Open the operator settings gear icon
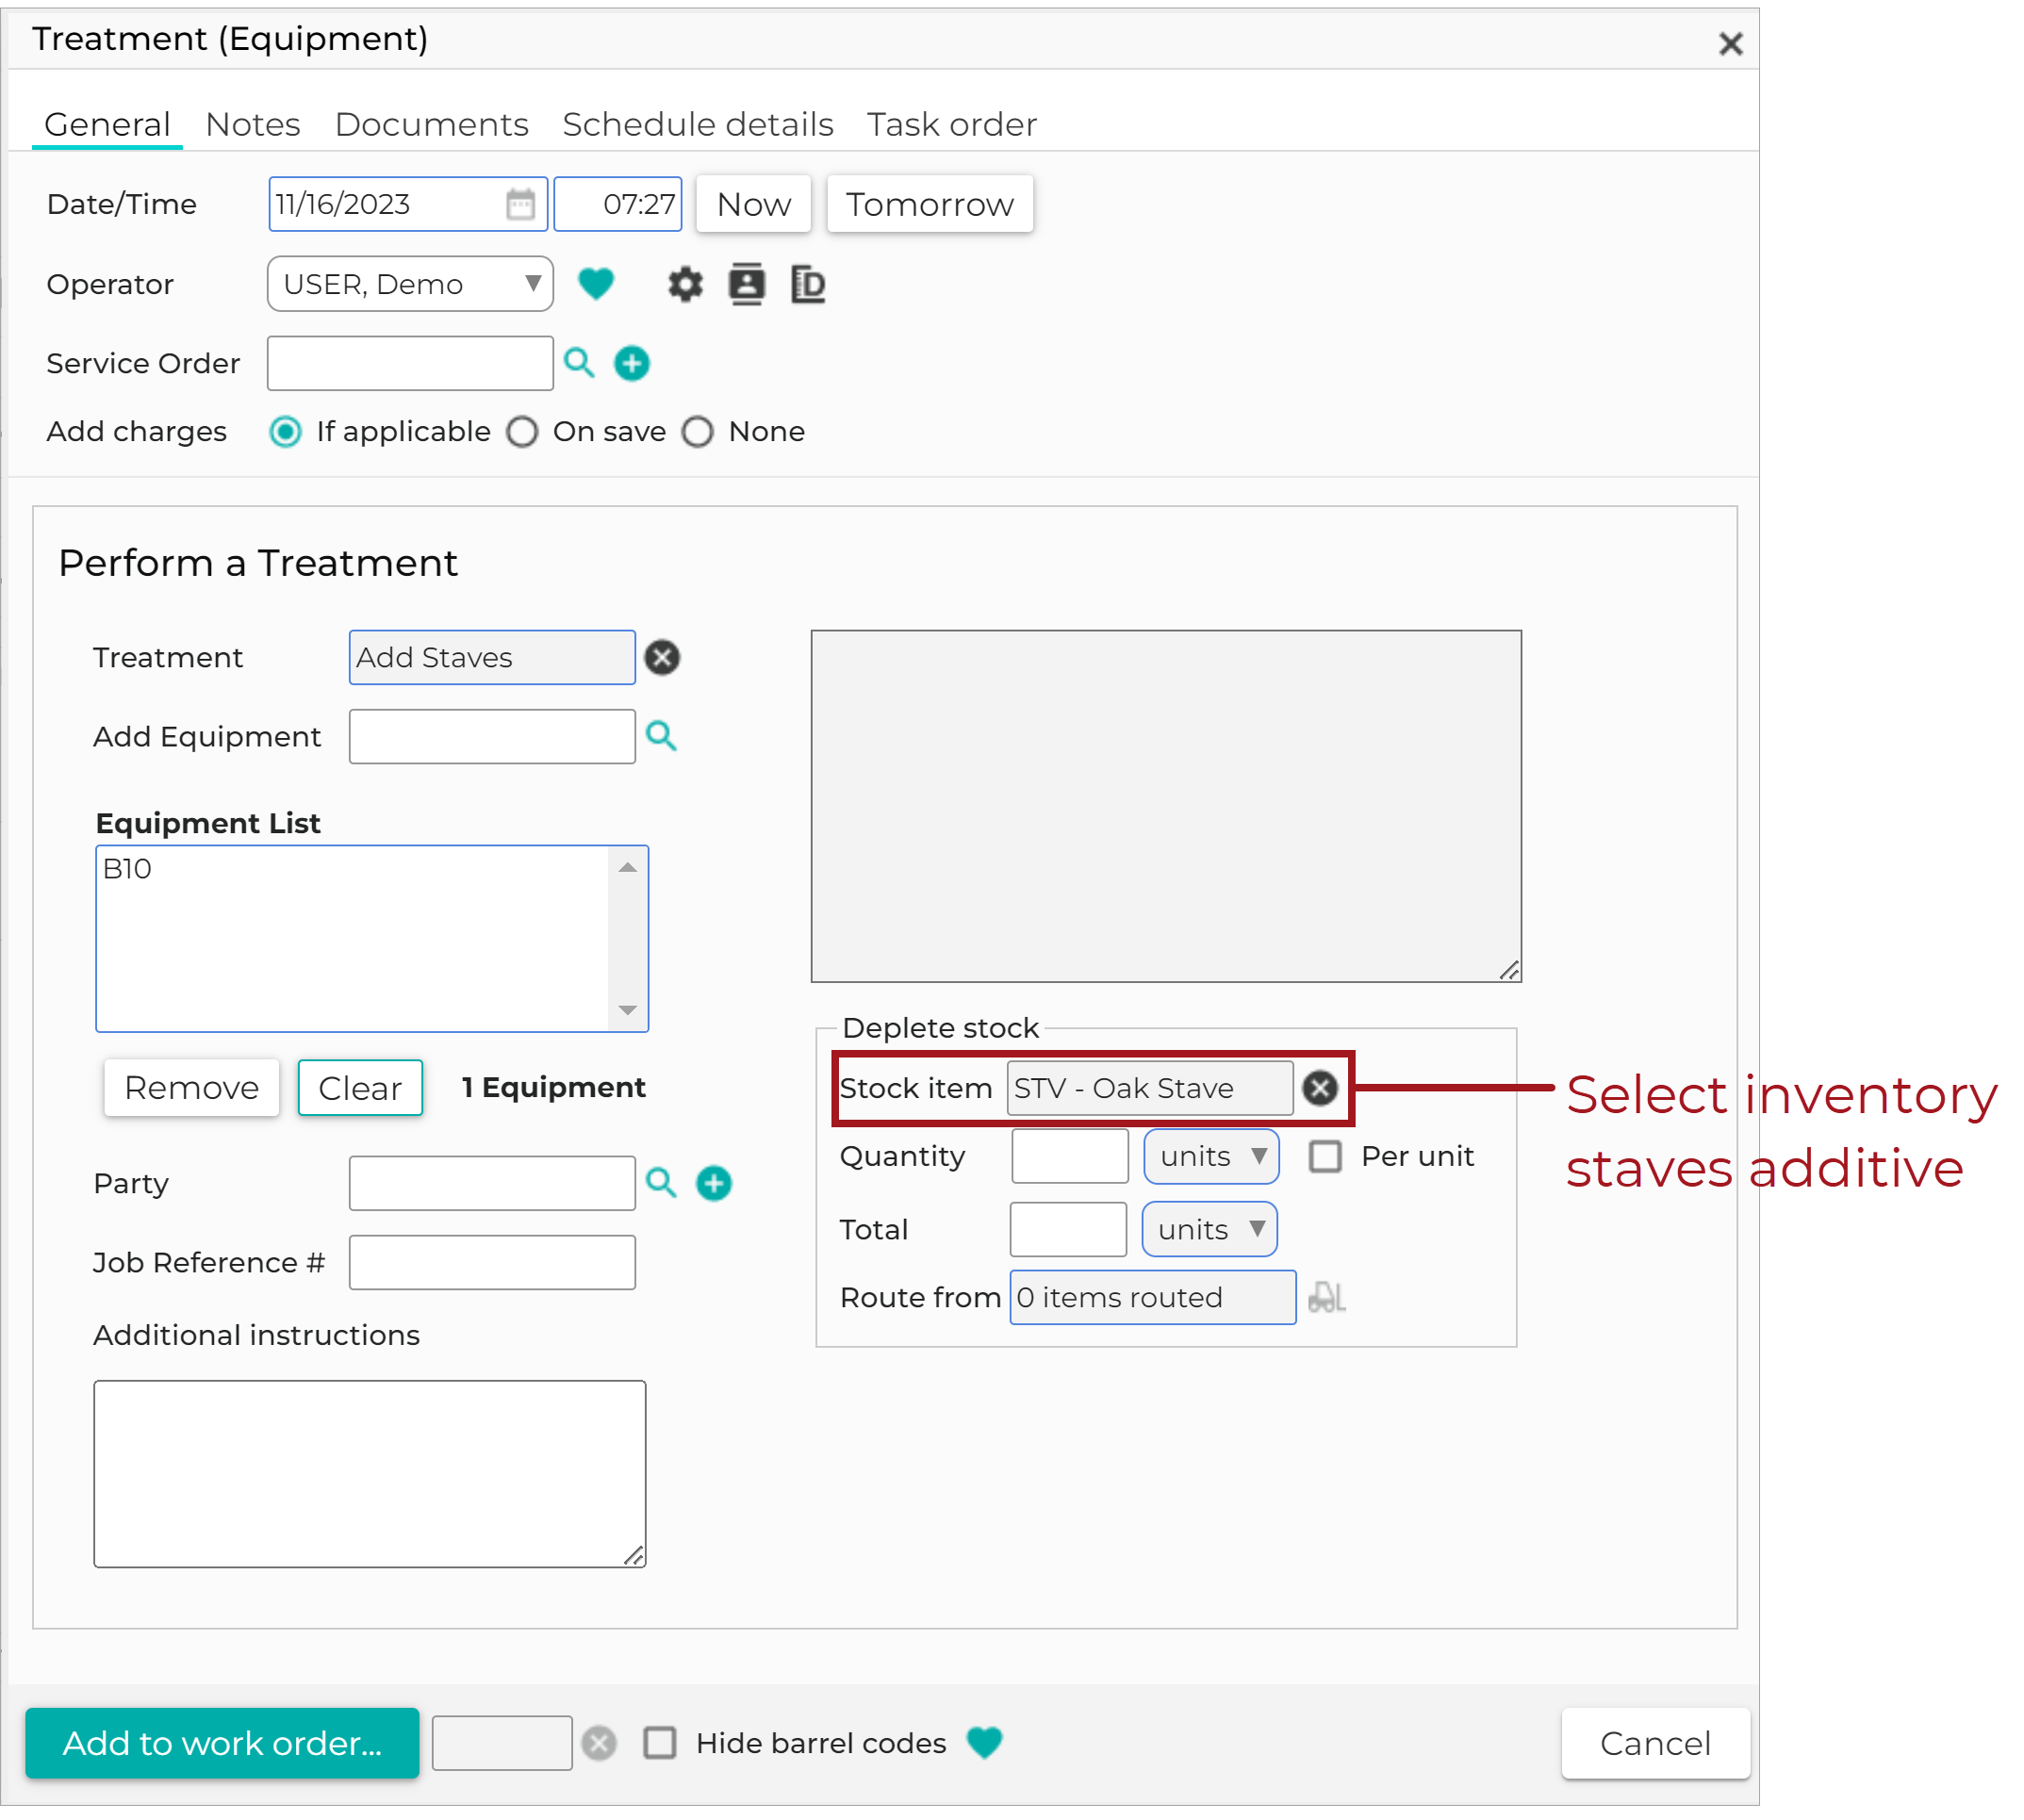The width and height of the screenshot is (2024, 1820). pyautogui.click(x=685, y=285)
